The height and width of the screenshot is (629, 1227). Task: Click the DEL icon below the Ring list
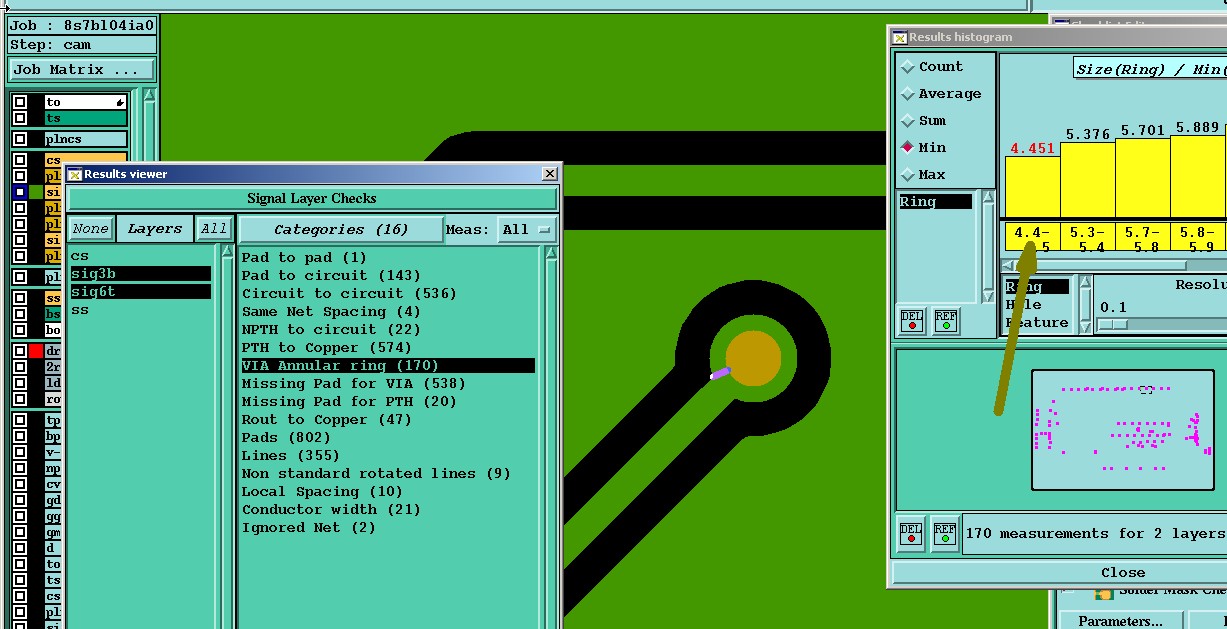(x=912, y=321)
